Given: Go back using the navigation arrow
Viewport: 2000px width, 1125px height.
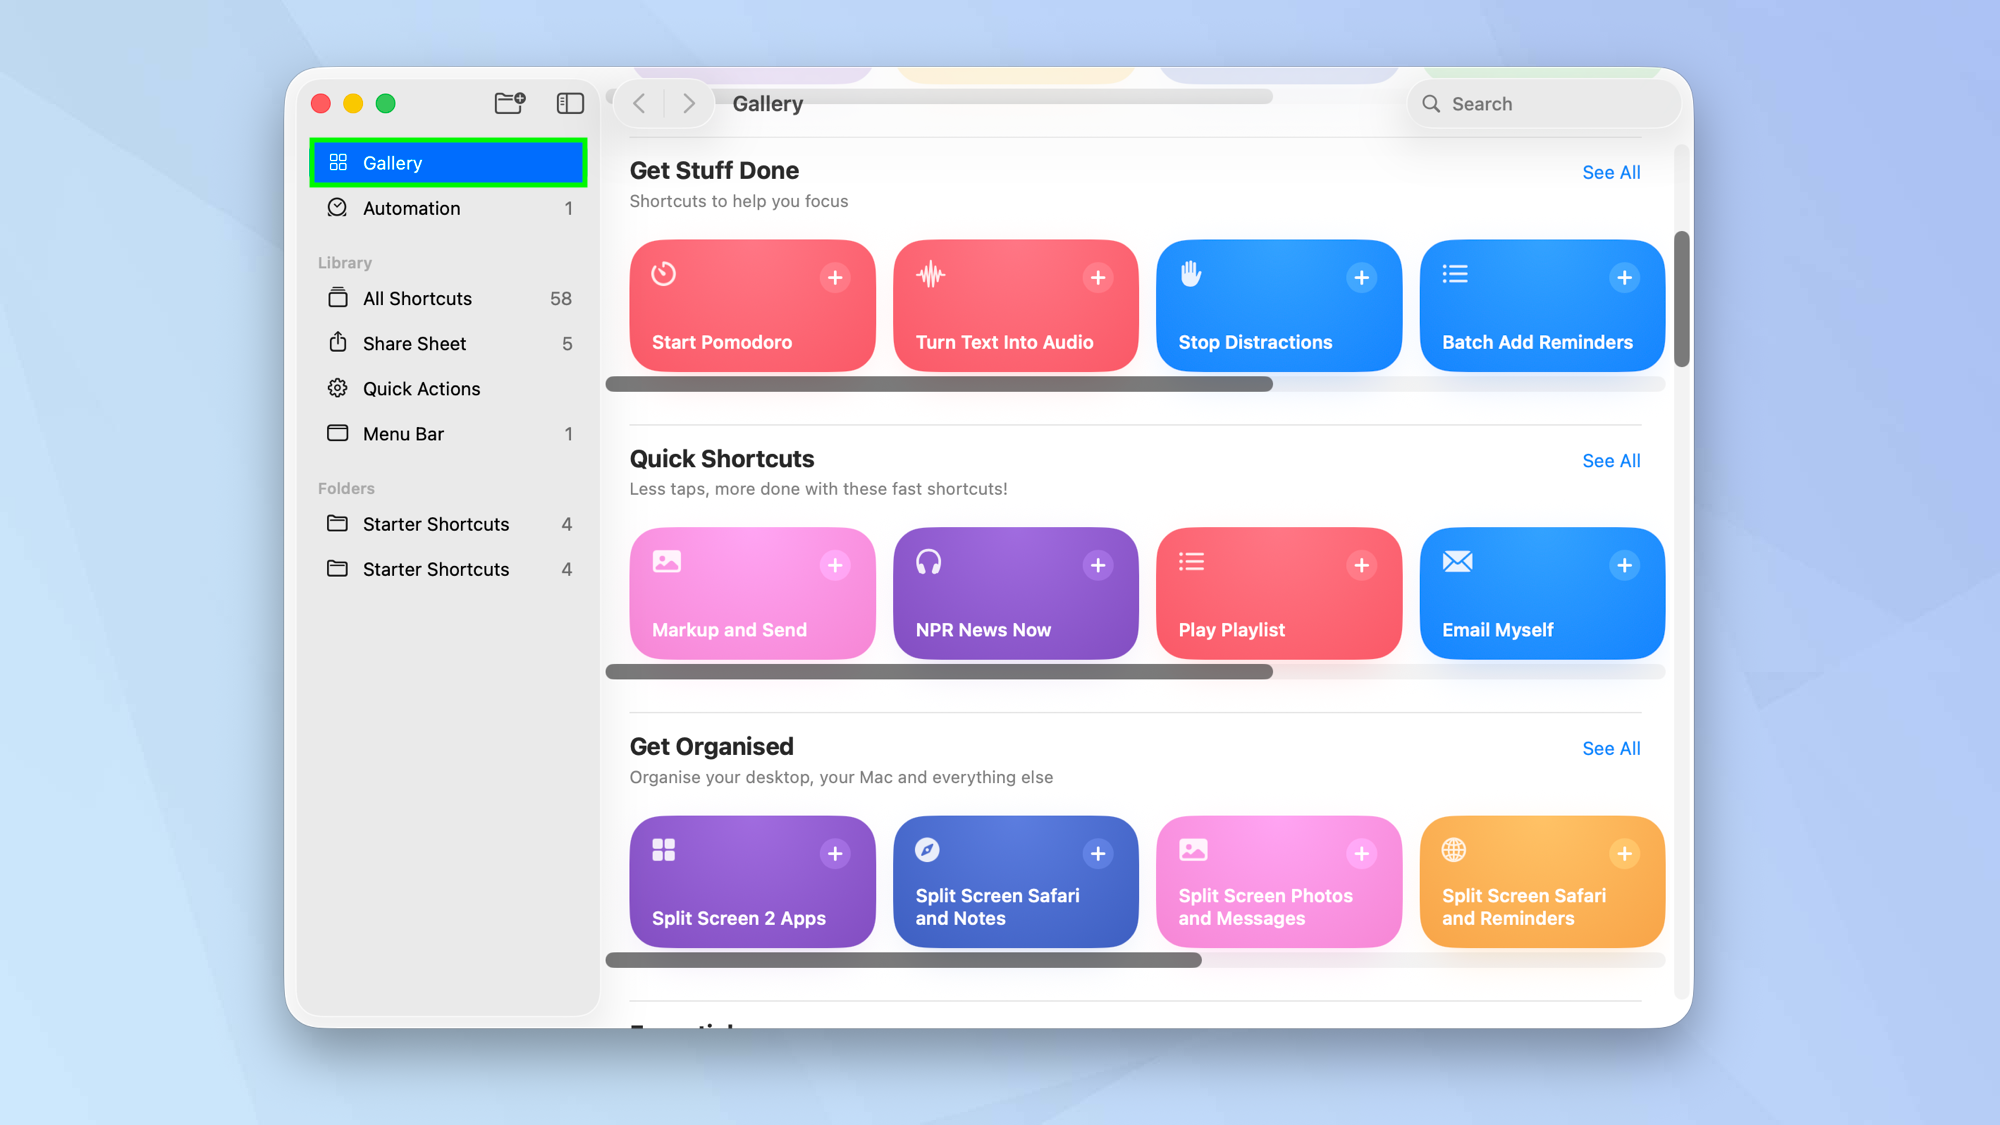Looking at the screenshot, I should 638,103.
